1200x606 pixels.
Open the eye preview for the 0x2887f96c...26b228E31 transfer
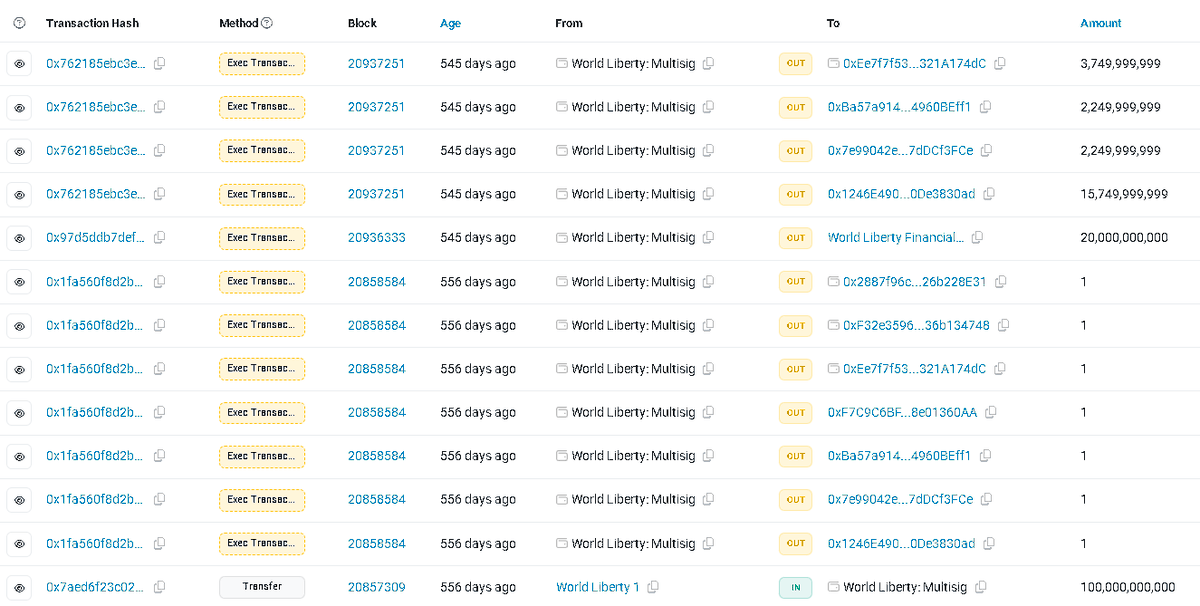(19, 282)
